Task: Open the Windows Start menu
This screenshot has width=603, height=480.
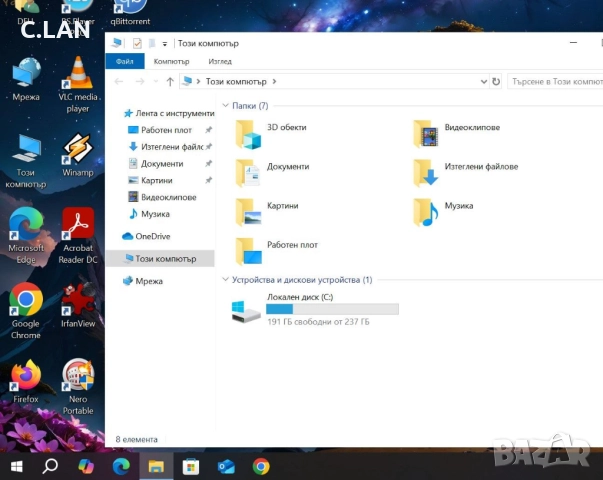Action: click(17, 467)
